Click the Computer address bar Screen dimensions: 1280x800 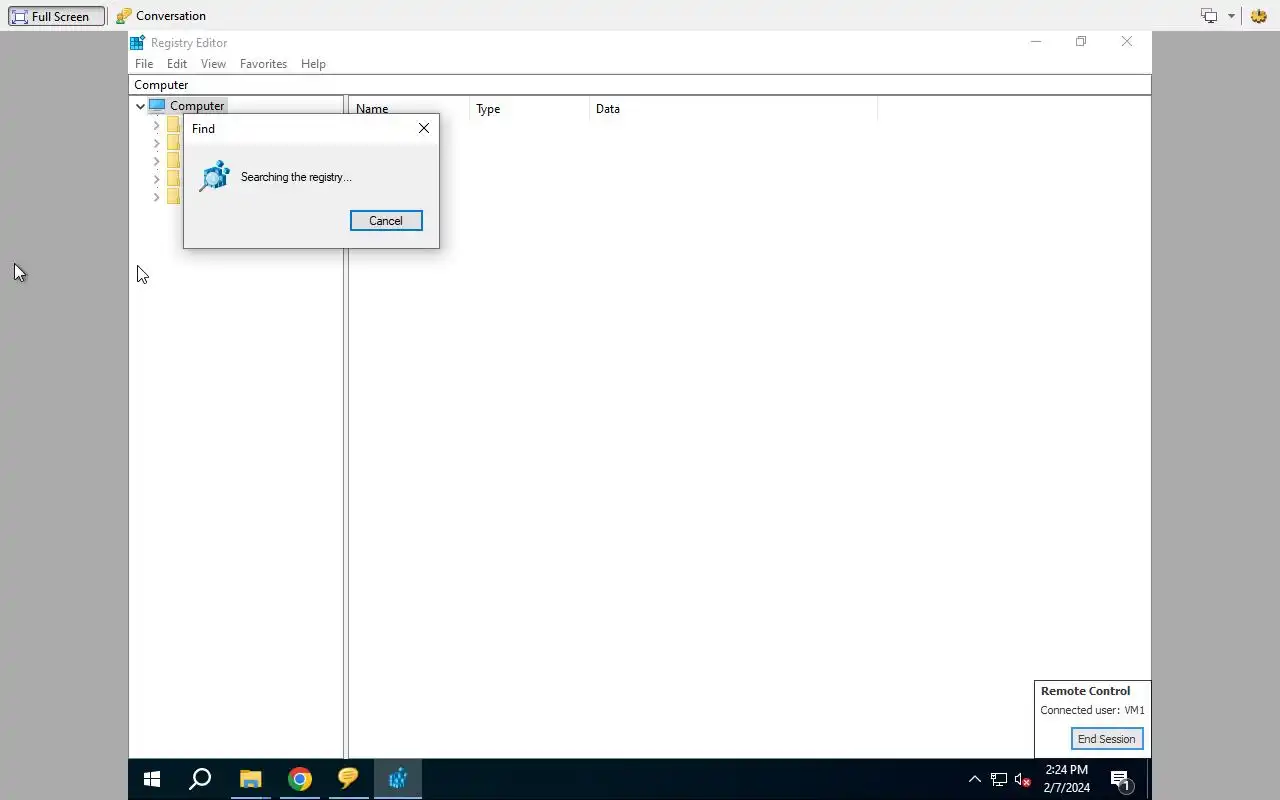[x=640, y=85]
